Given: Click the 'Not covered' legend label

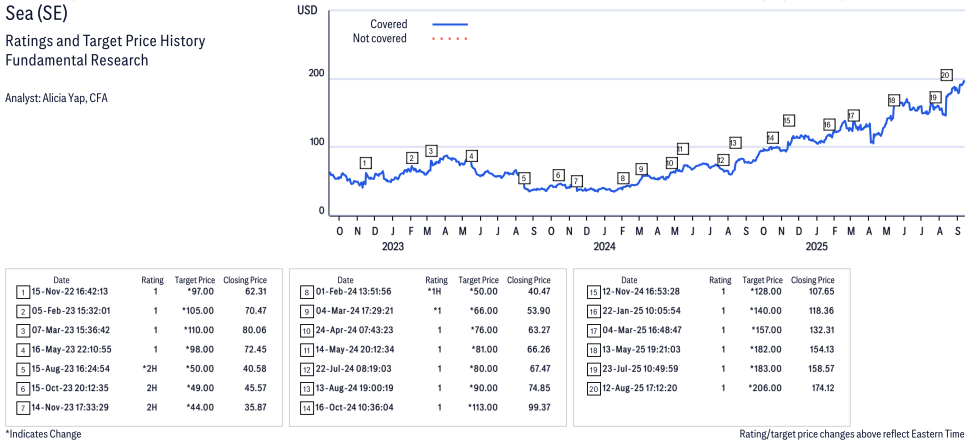Looking at the screenshot, I should [380, 39].
